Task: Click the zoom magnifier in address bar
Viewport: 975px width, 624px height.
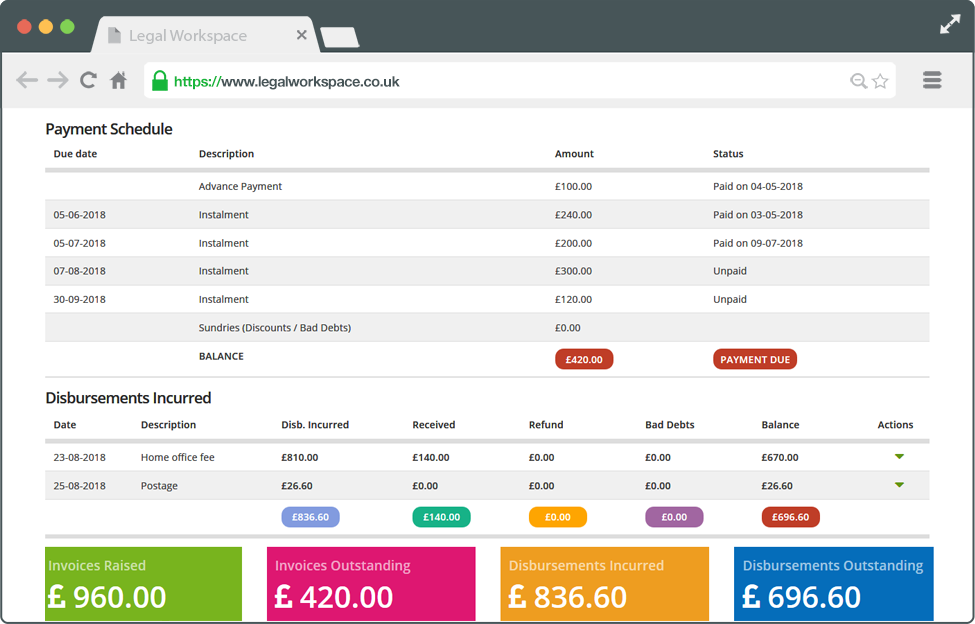Action: (x=859, y=81)
